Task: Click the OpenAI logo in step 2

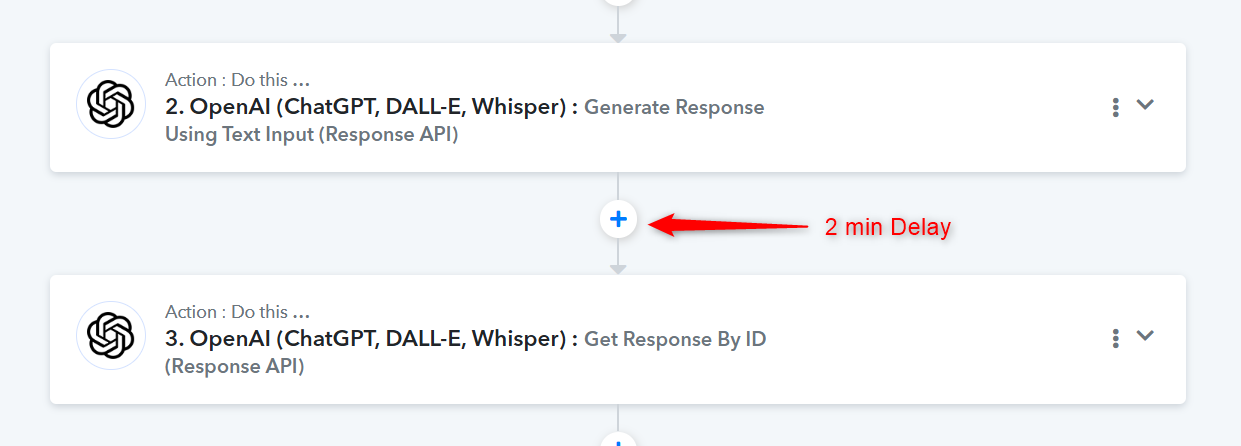Action: [111, 104]
